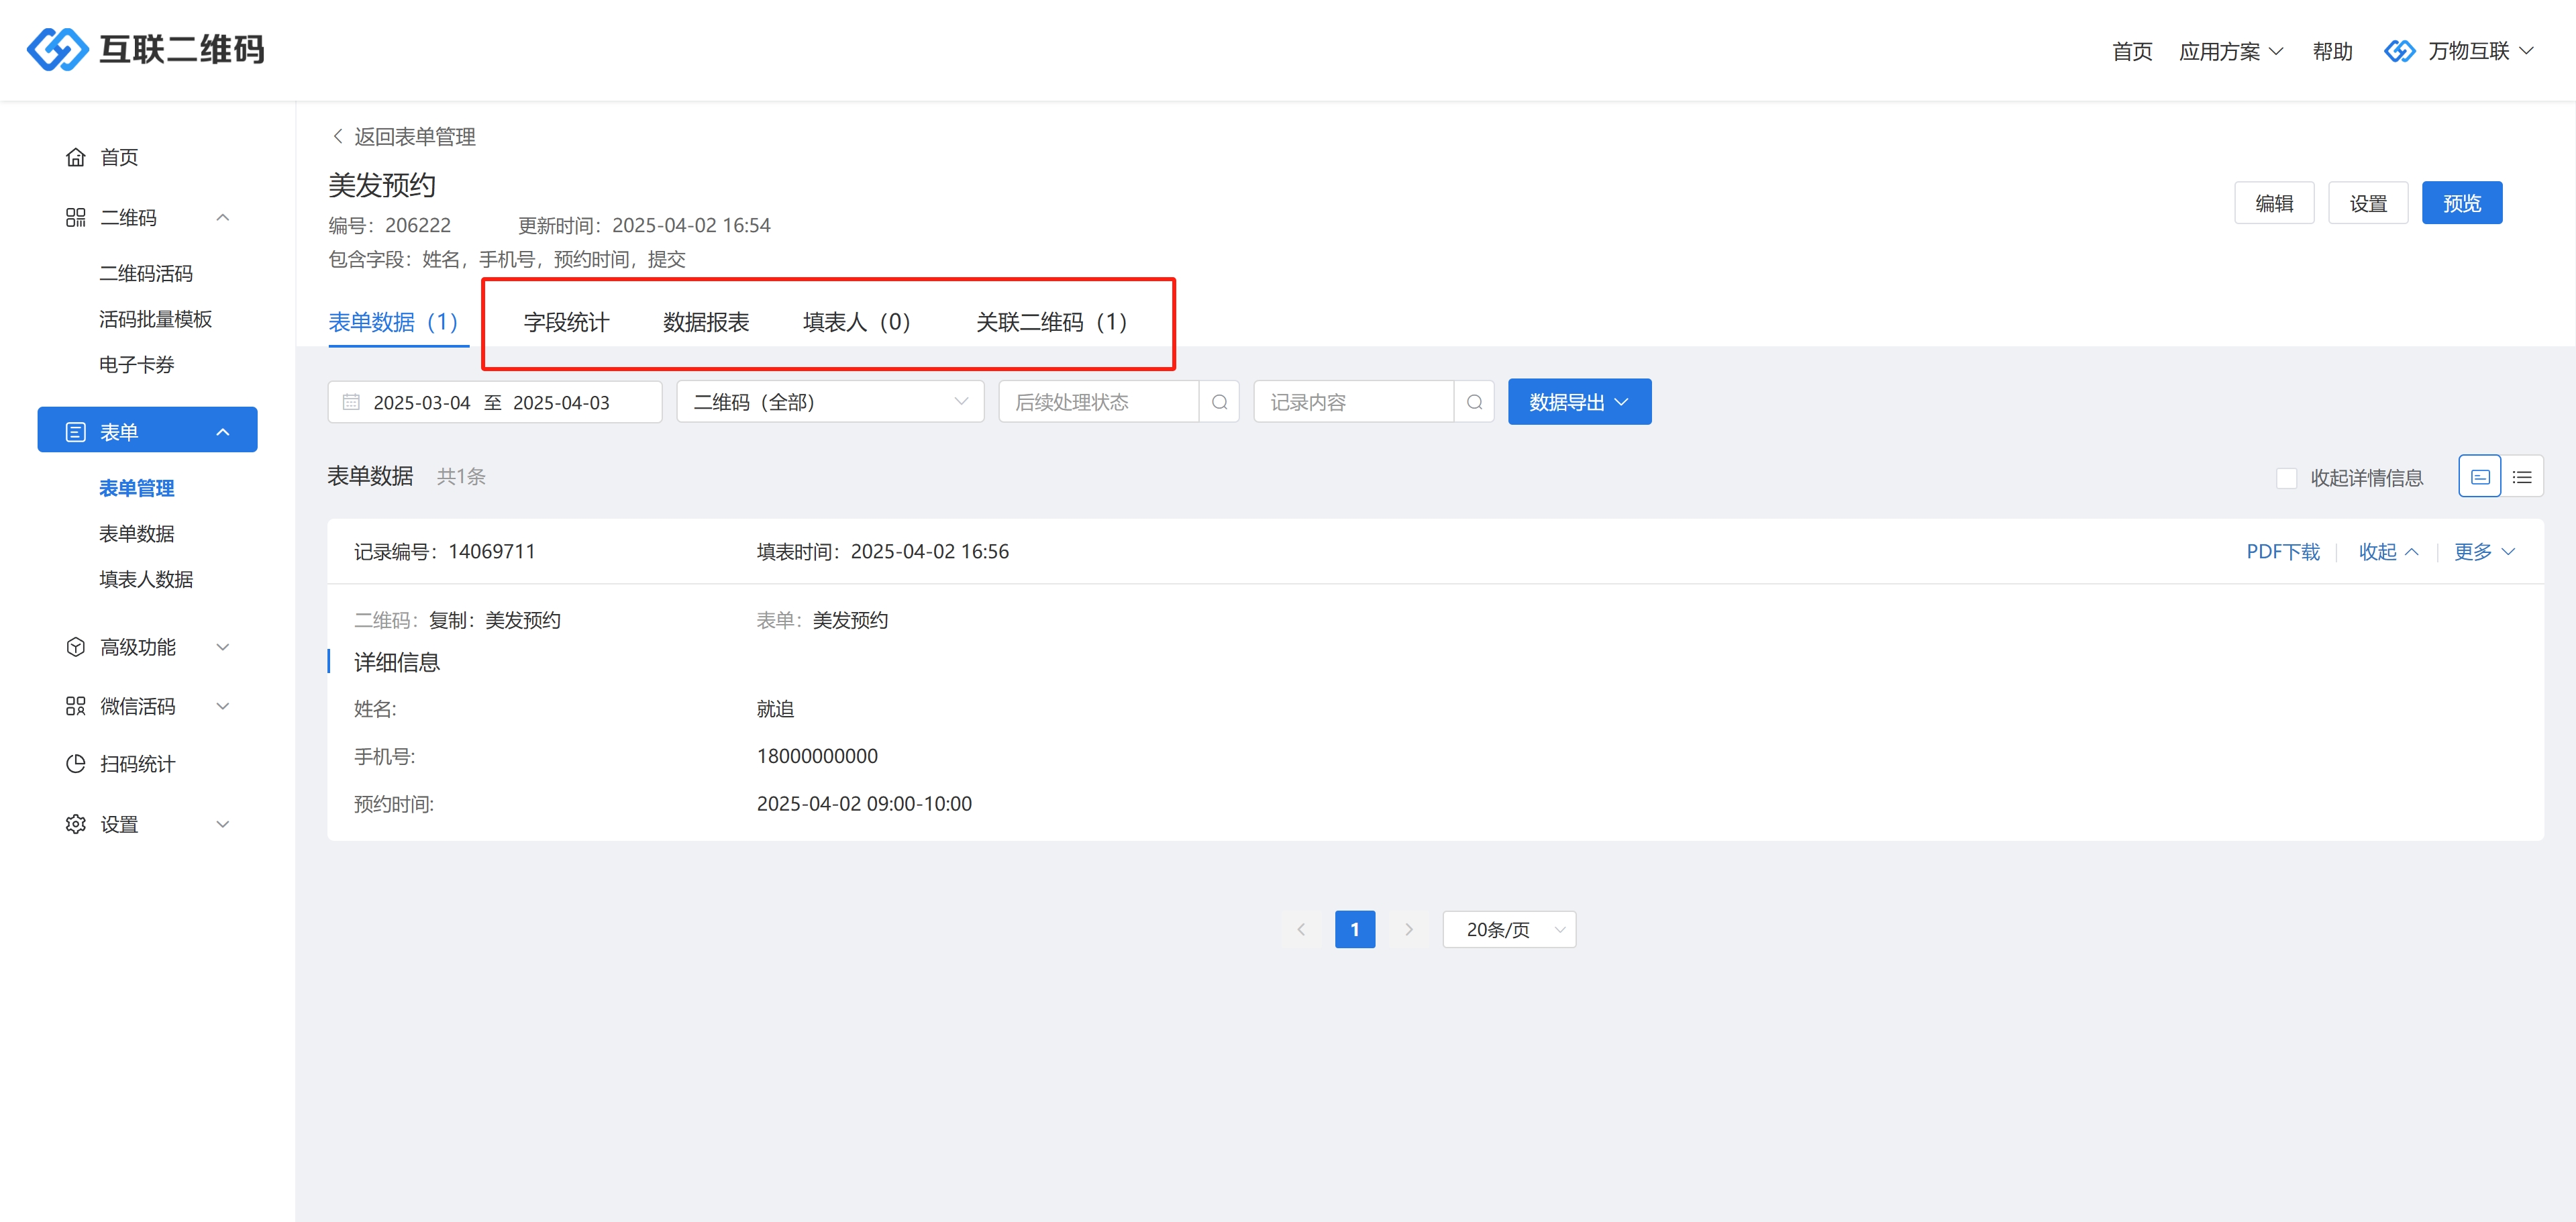2576x1222 pixels.
Task: Click the blue 预览 button
Action: pos(2462,203)
